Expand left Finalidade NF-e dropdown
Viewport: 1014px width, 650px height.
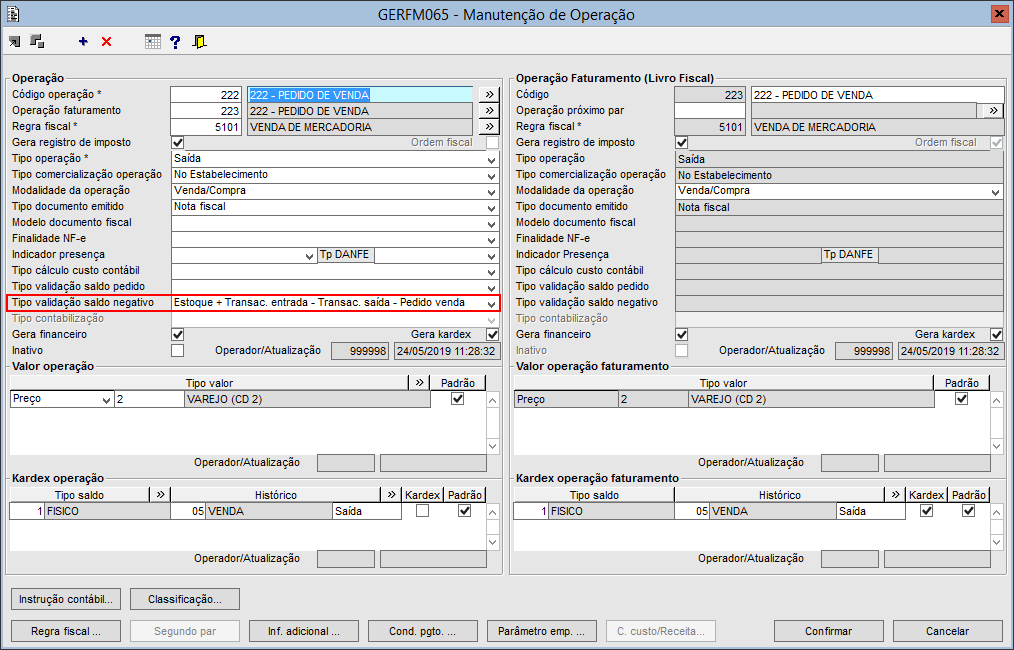[x=491, y=240]
